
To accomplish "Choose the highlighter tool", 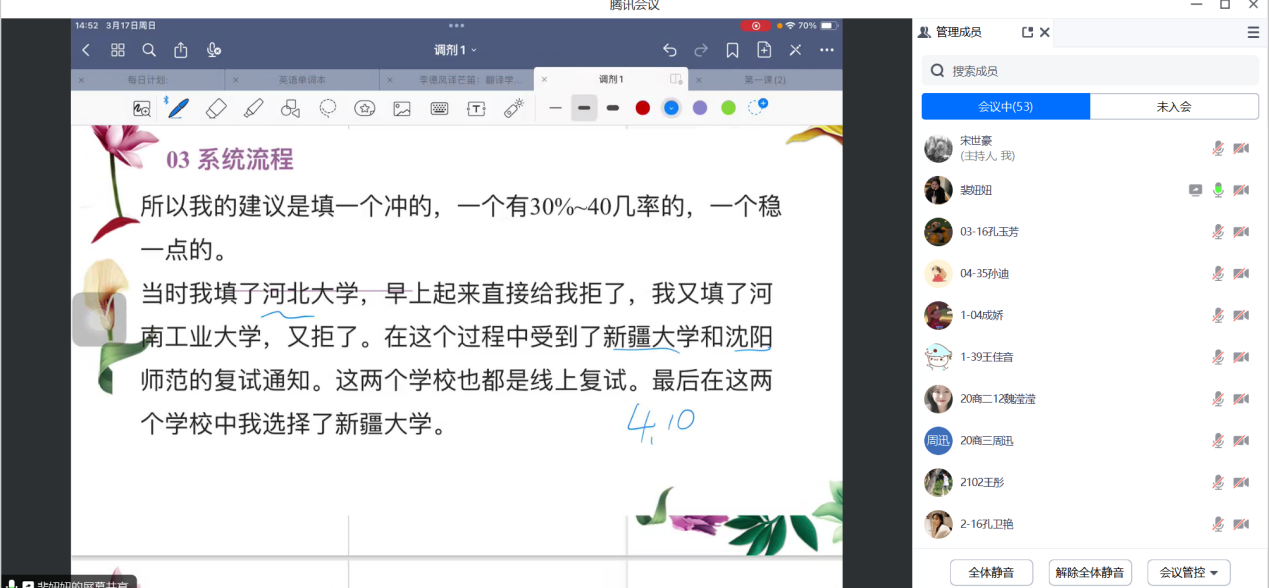I will (253, 108).
